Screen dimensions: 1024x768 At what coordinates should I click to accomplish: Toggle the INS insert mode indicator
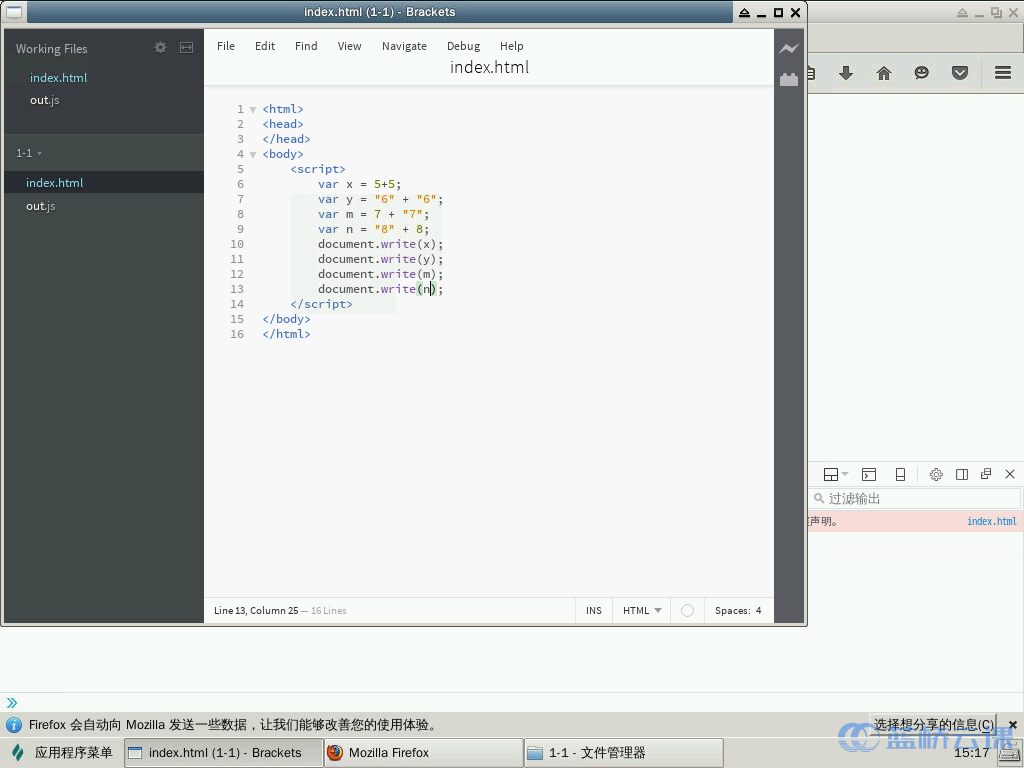tap(594, 610)
